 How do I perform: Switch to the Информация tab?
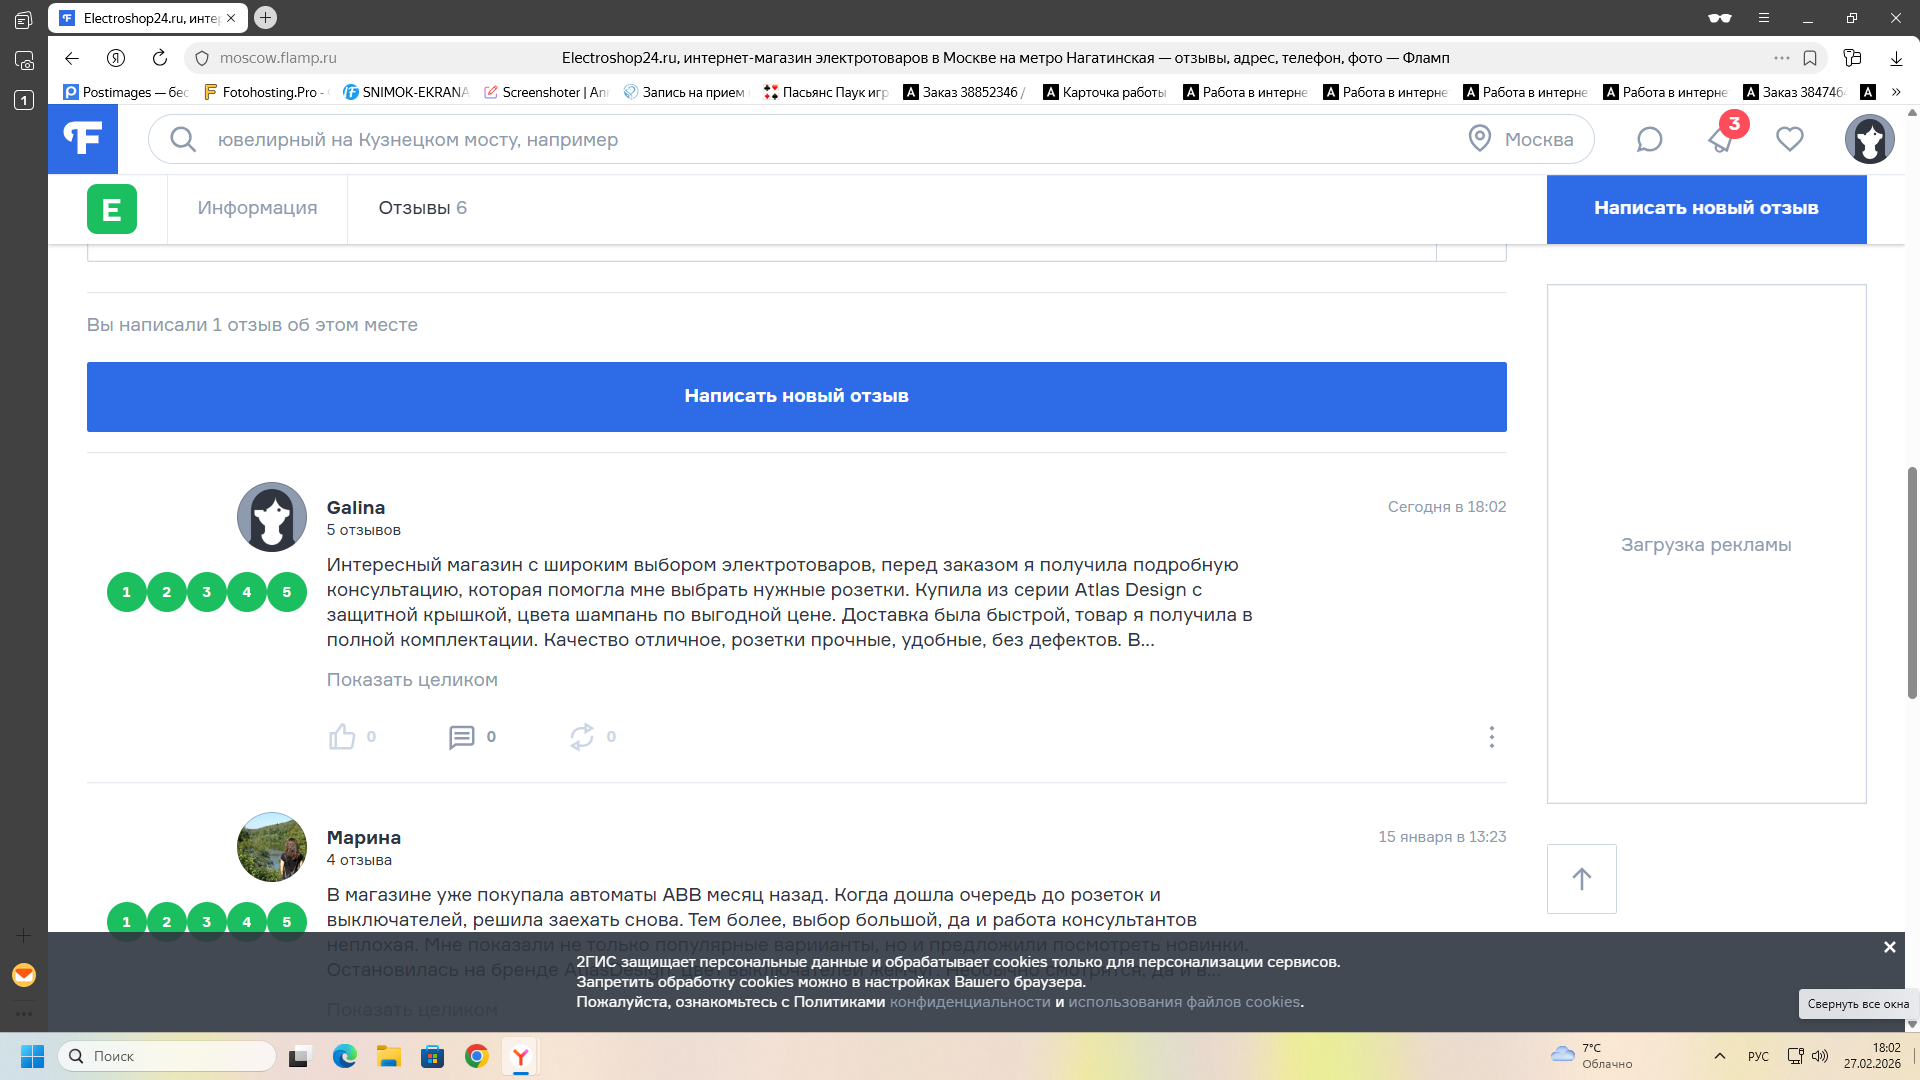click(257, 208)
